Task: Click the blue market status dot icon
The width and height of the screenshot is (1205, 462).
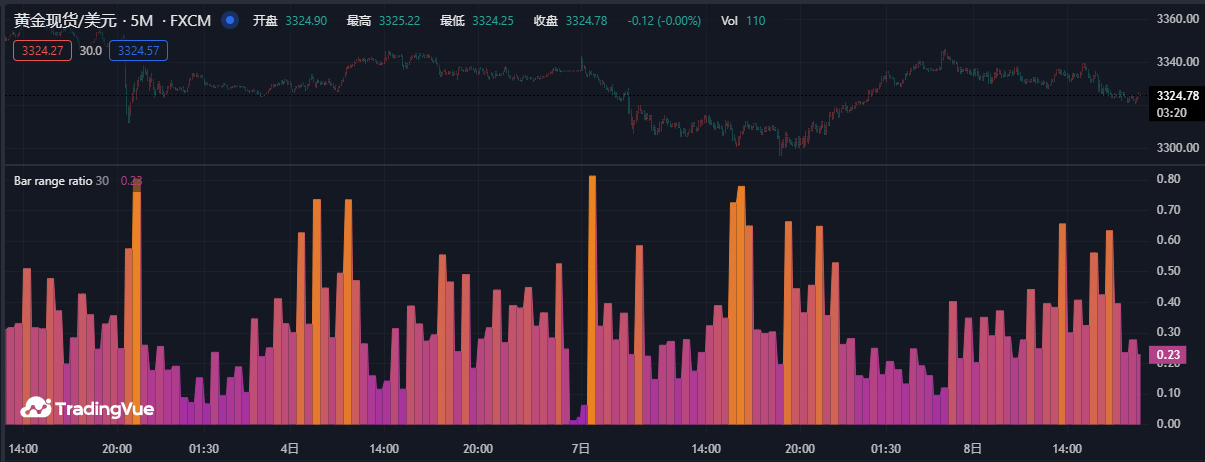Action: pos(230,21)
